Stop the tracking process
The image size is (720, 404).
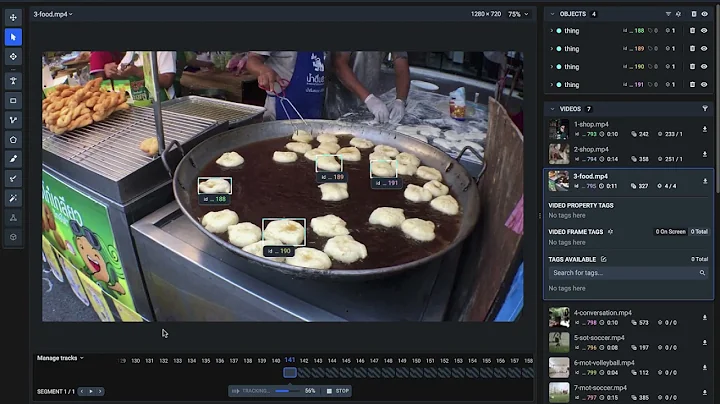coord(338,391)
